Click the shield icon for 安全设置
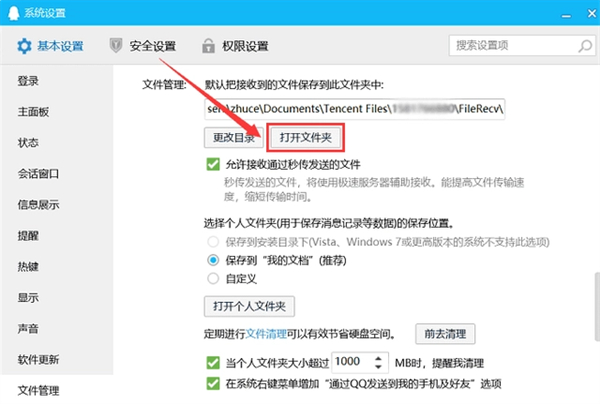Viewport: 600px width, 404px height. click(117, 46)
